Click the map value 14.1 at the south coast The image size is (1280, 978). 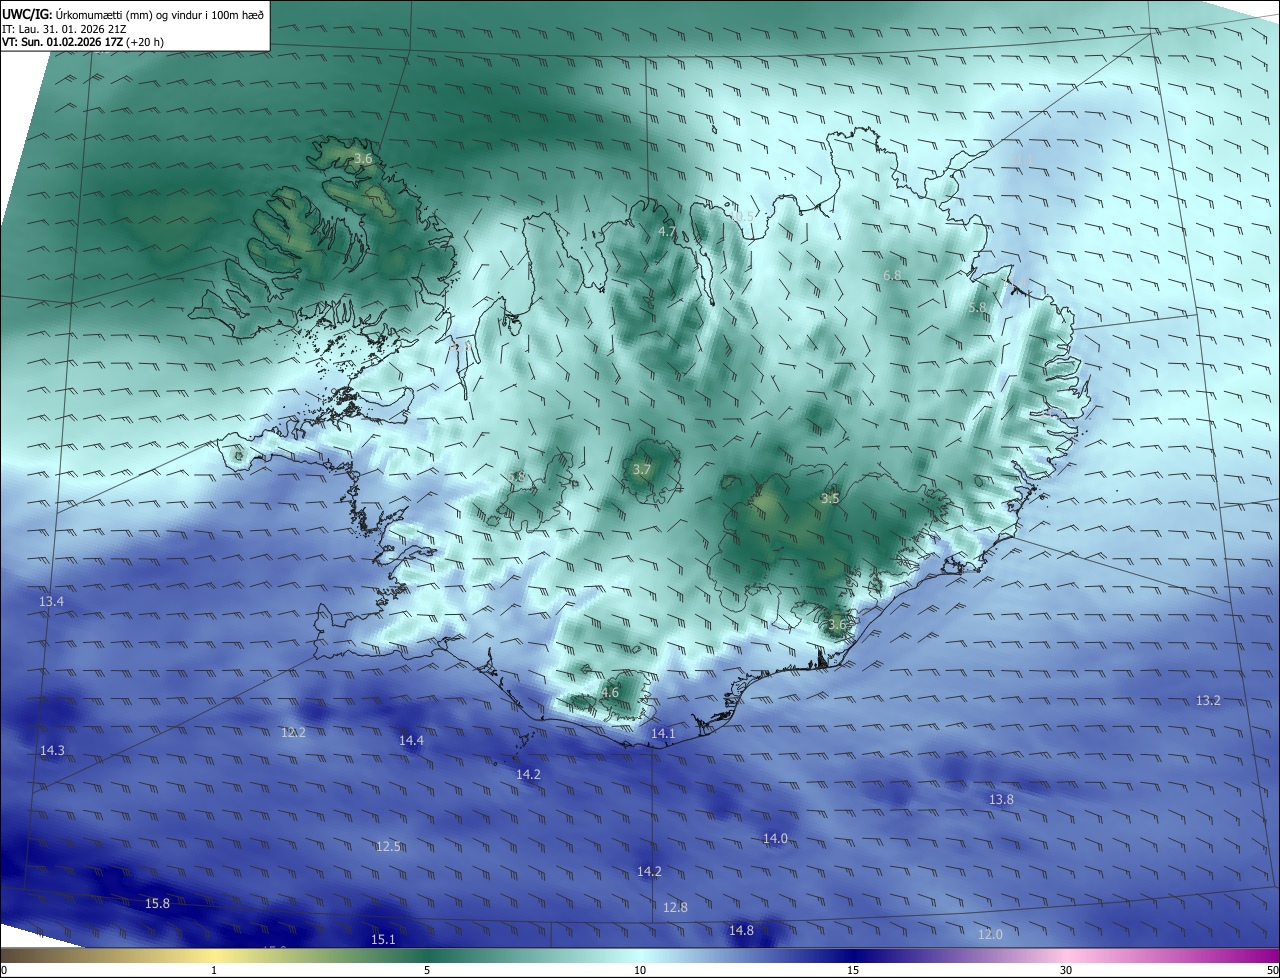click(x=663, y=733)
